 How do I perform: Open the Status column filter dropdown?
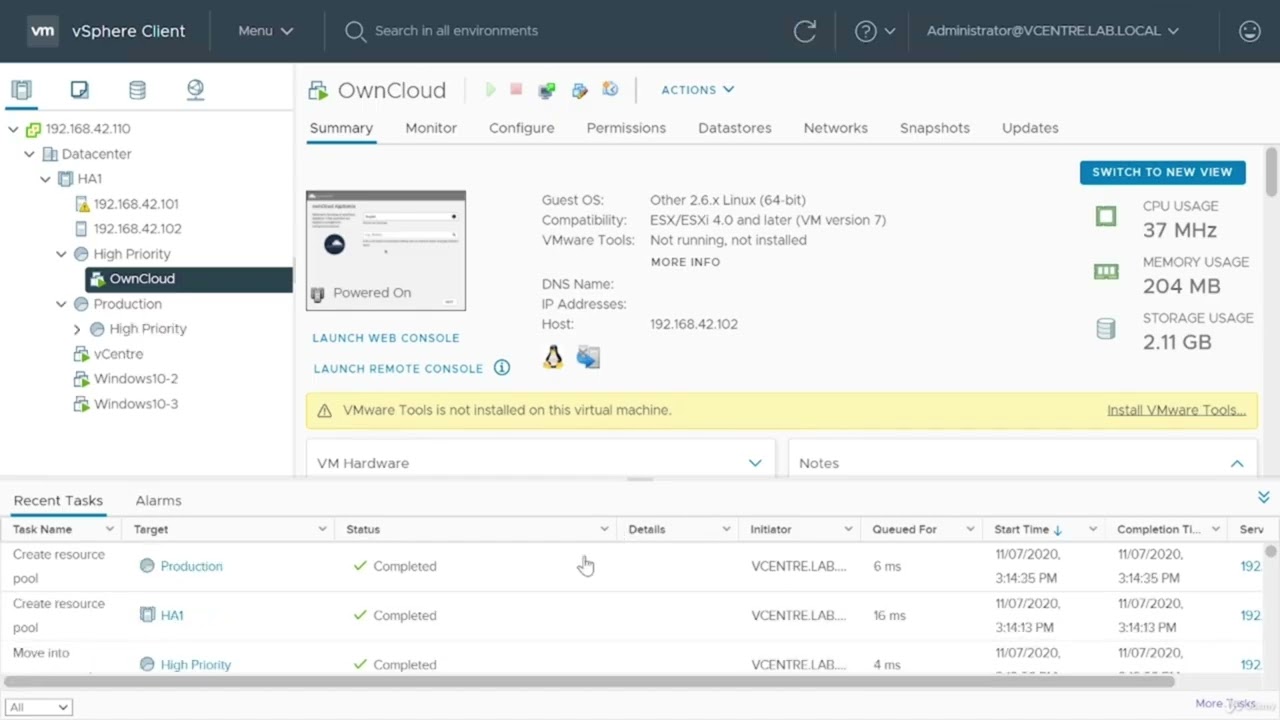(x=604, y=529)
